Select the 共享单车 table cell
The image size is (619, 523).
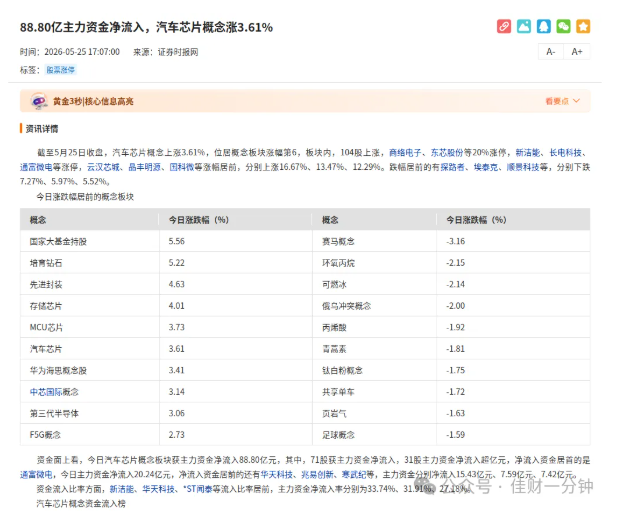(374, 392)
